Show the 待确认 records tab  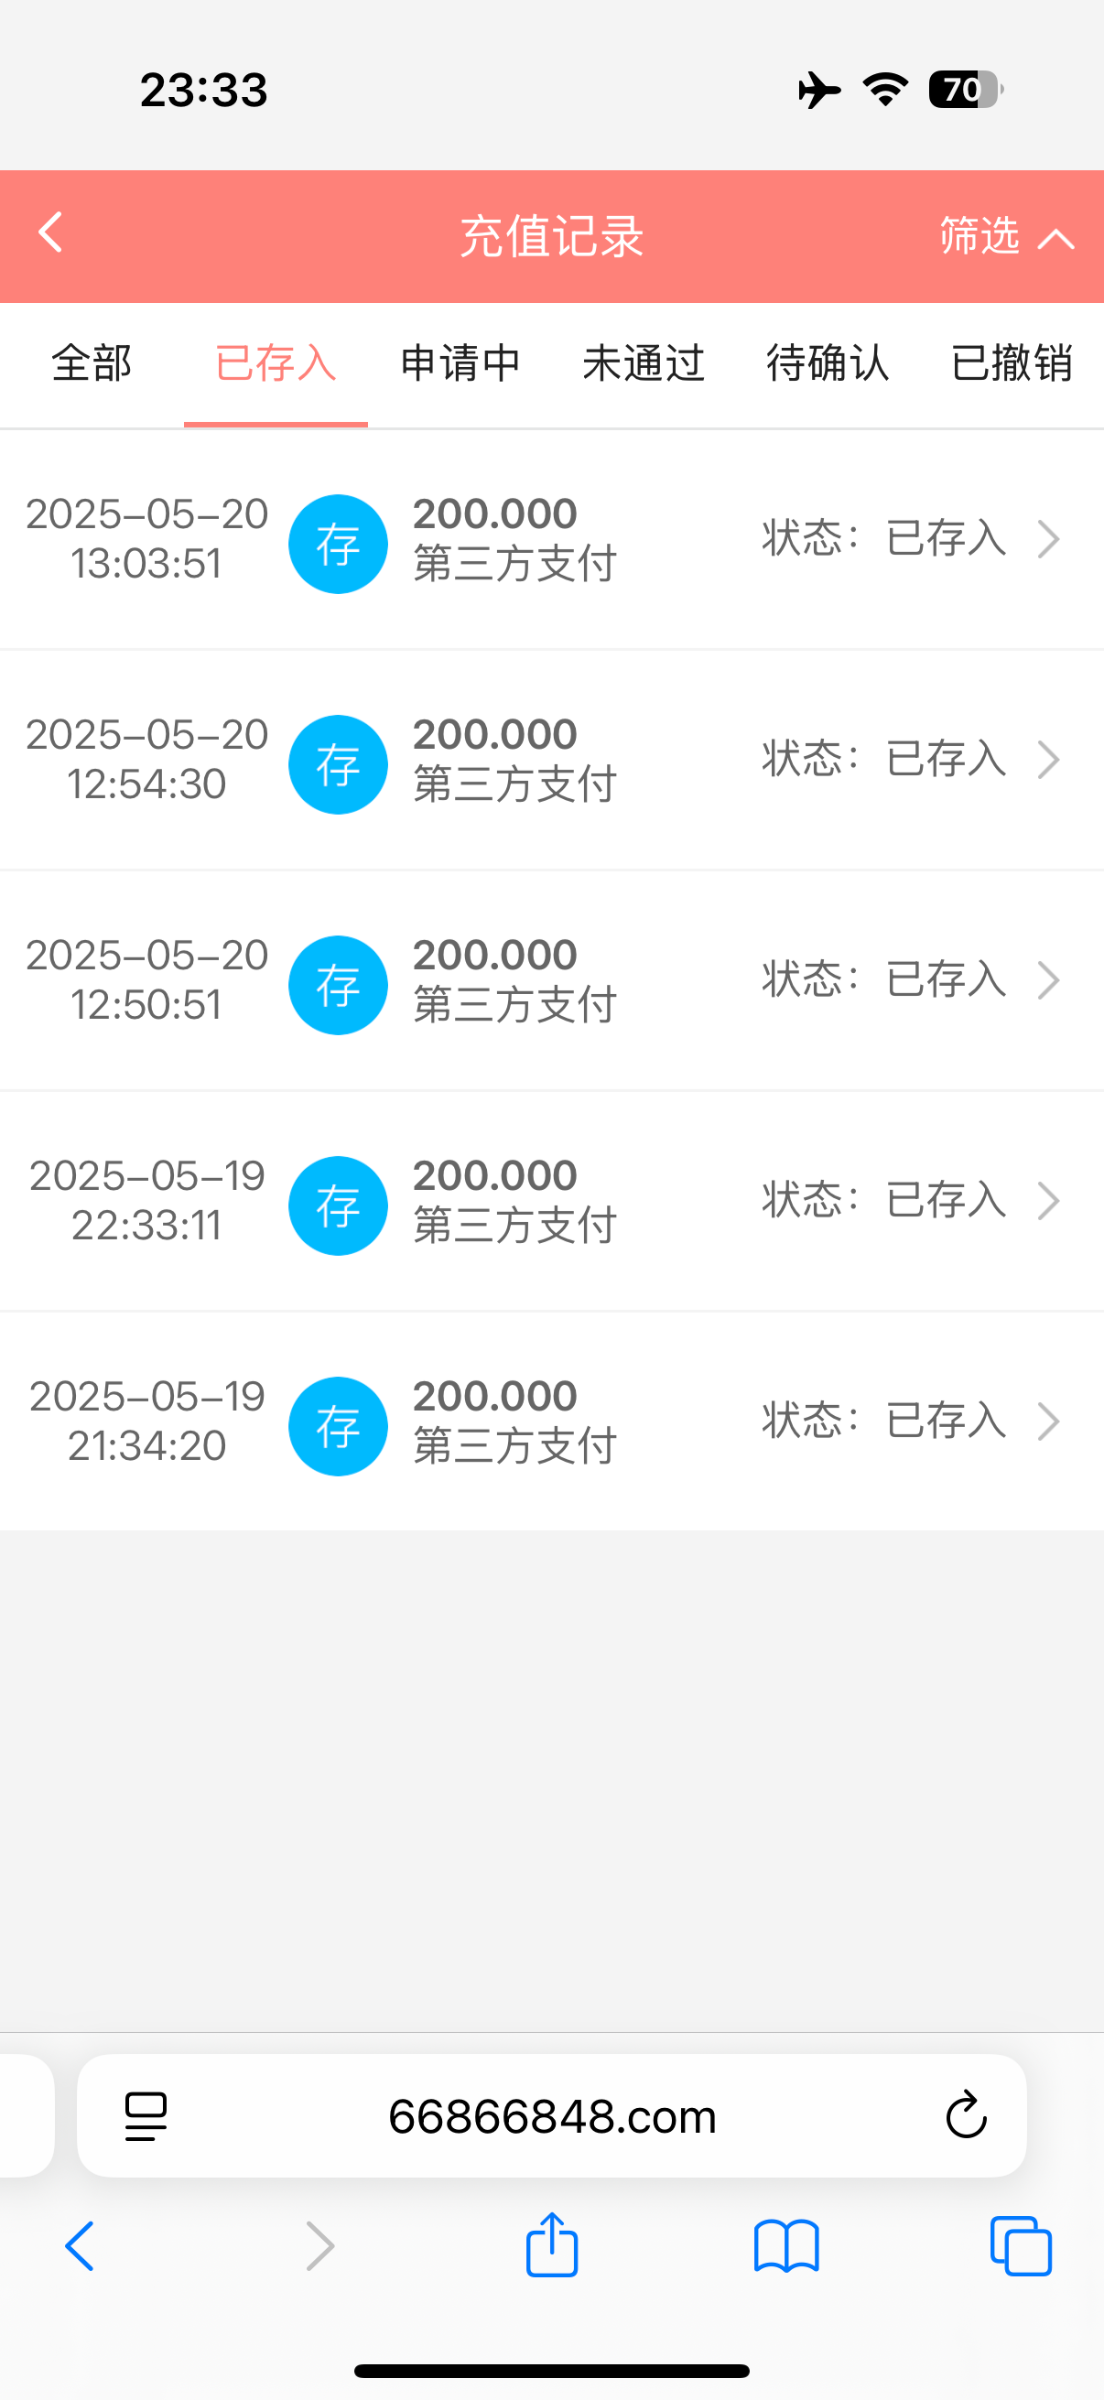828,364
